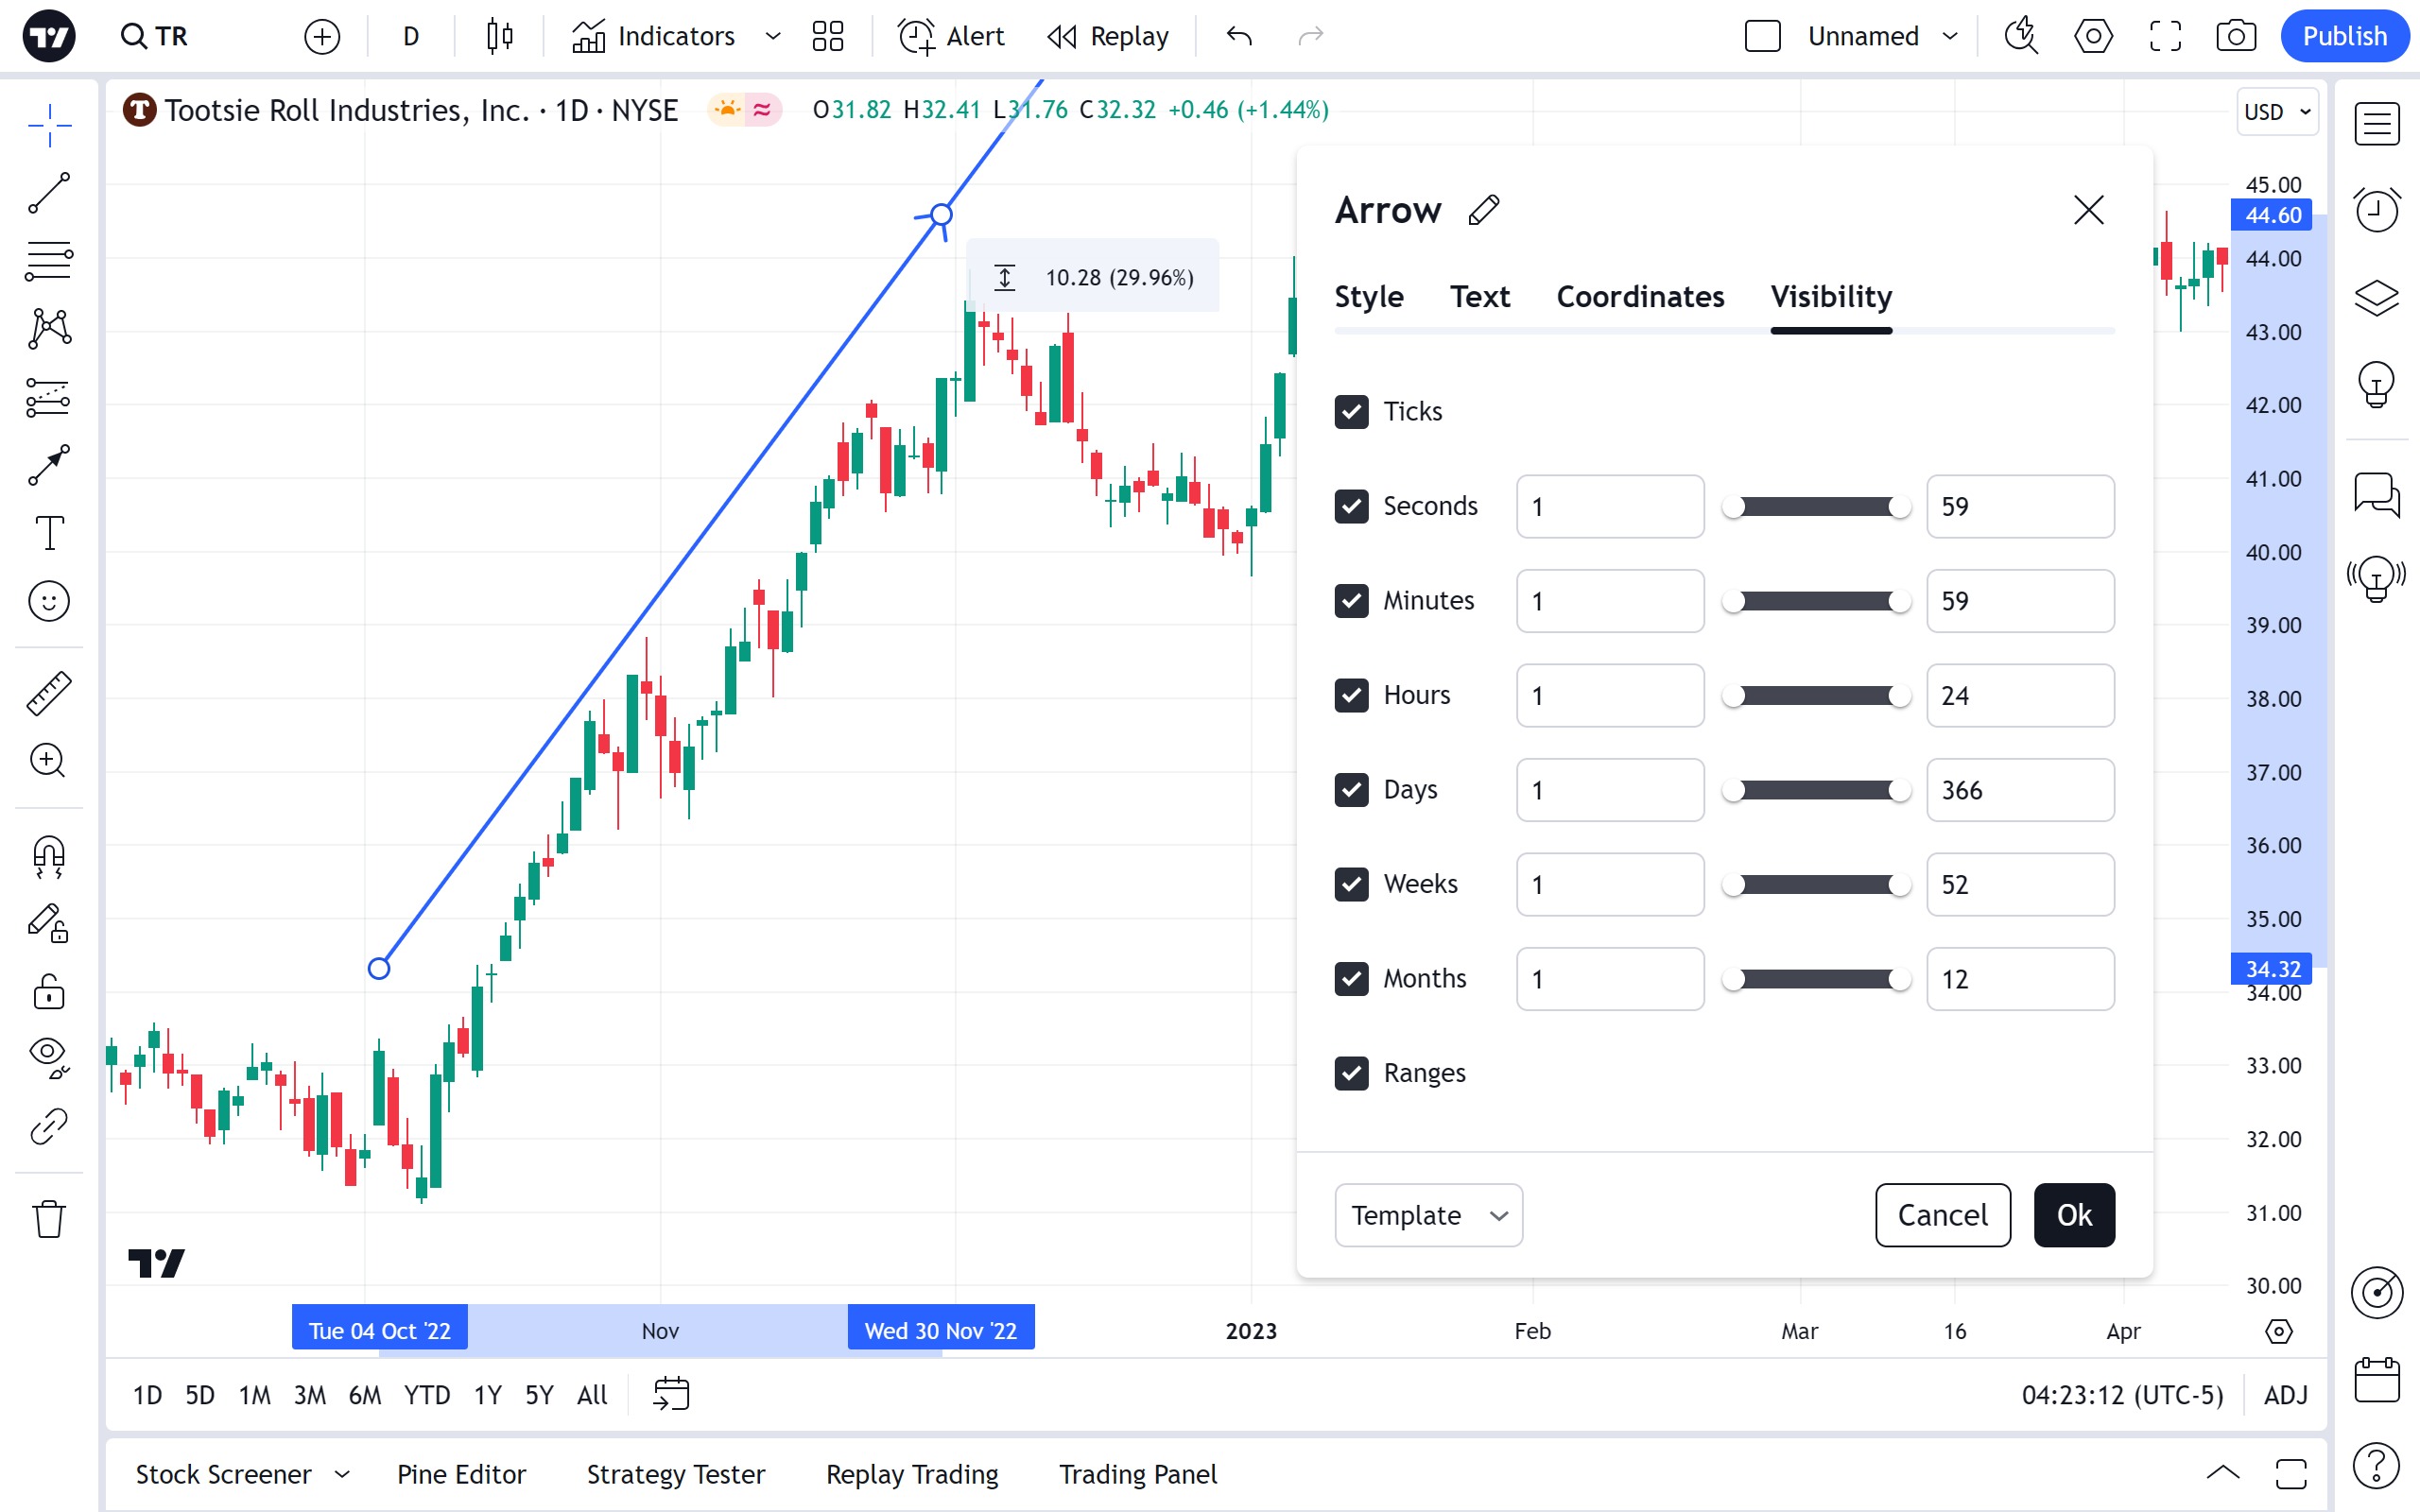Open the Template dropdown
The width and height of the screenshot is (2420, 1512).
[1428, 1215]
